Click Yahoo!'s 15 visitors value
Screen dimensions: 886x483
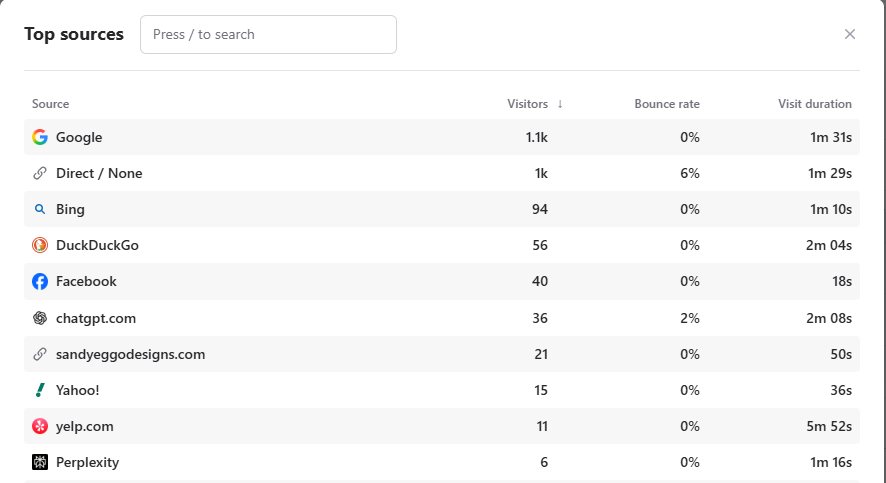coord(541,390)
